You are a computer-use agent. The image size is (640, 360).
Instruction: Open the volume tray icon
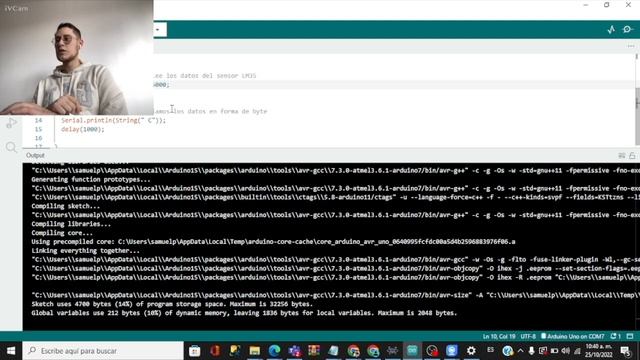pyautogui.click(x=565, y=351)
